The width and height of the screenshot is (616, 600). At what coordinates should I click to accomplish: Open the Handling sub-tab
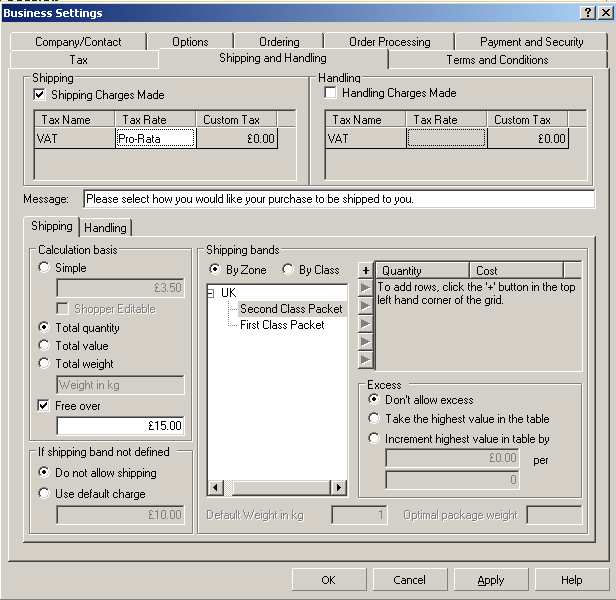105,228
